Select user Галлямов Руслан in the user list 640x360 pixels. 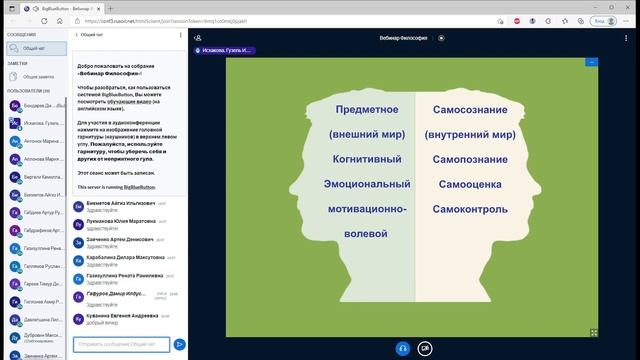click(37, 266)
